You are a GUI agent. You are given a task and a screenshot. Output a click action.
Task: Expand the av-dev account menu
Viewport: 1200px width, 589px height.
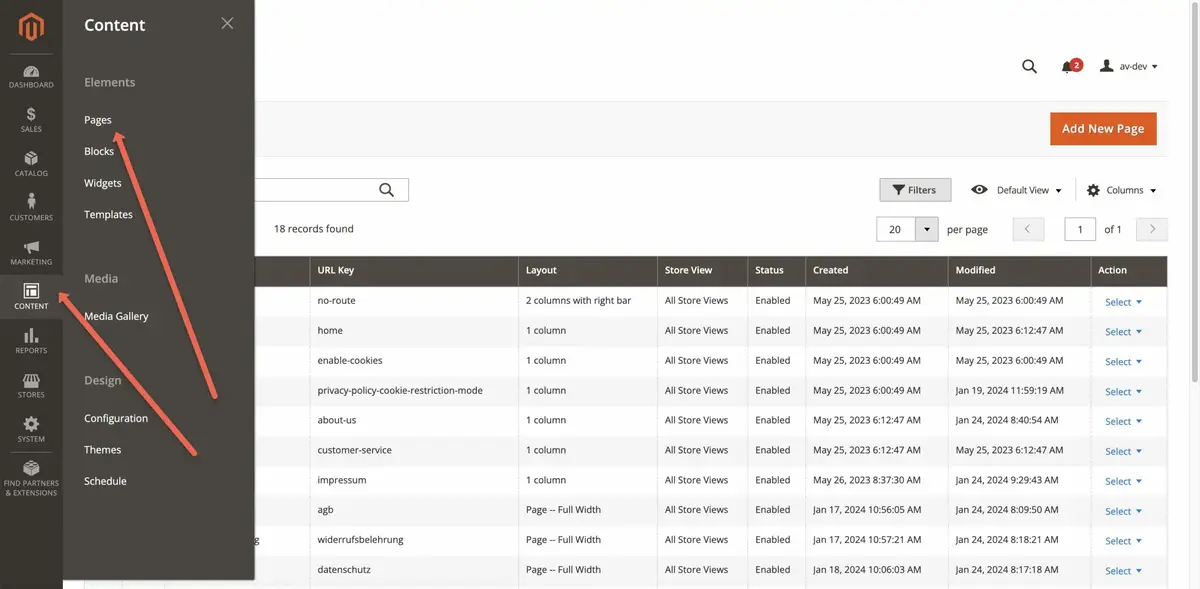pyautogui.click(x=1129, y=67)
